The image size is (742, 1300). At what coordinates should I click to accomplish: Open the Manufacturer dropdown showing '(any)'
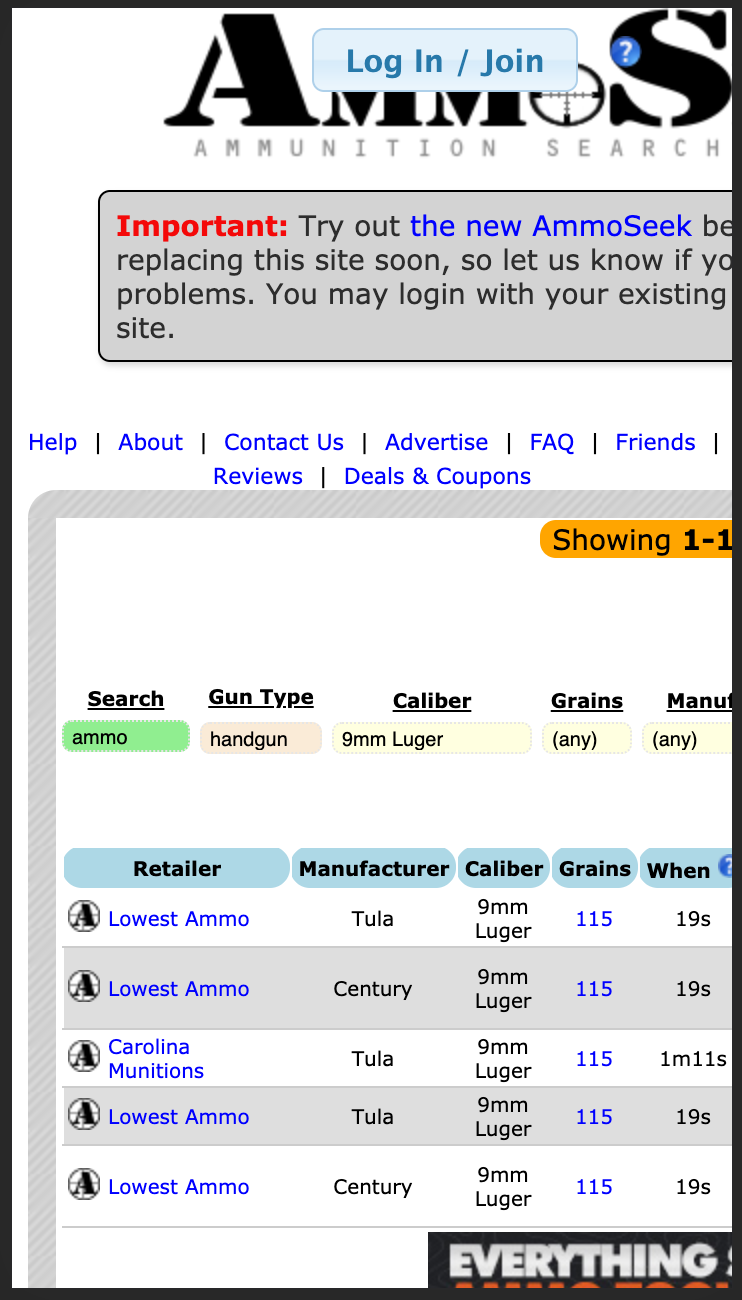(x=688, y=739)
